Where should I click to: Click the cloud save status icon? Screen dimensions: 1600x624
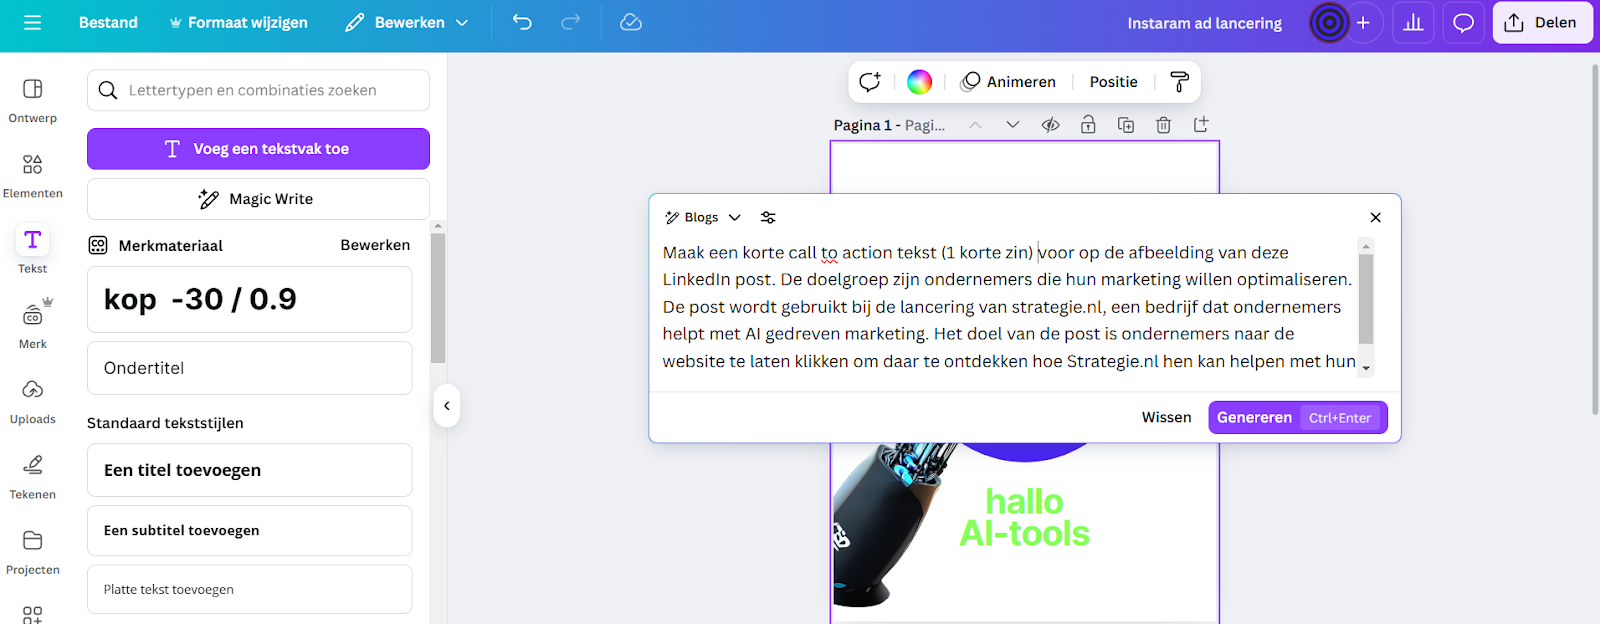(631, 22)
